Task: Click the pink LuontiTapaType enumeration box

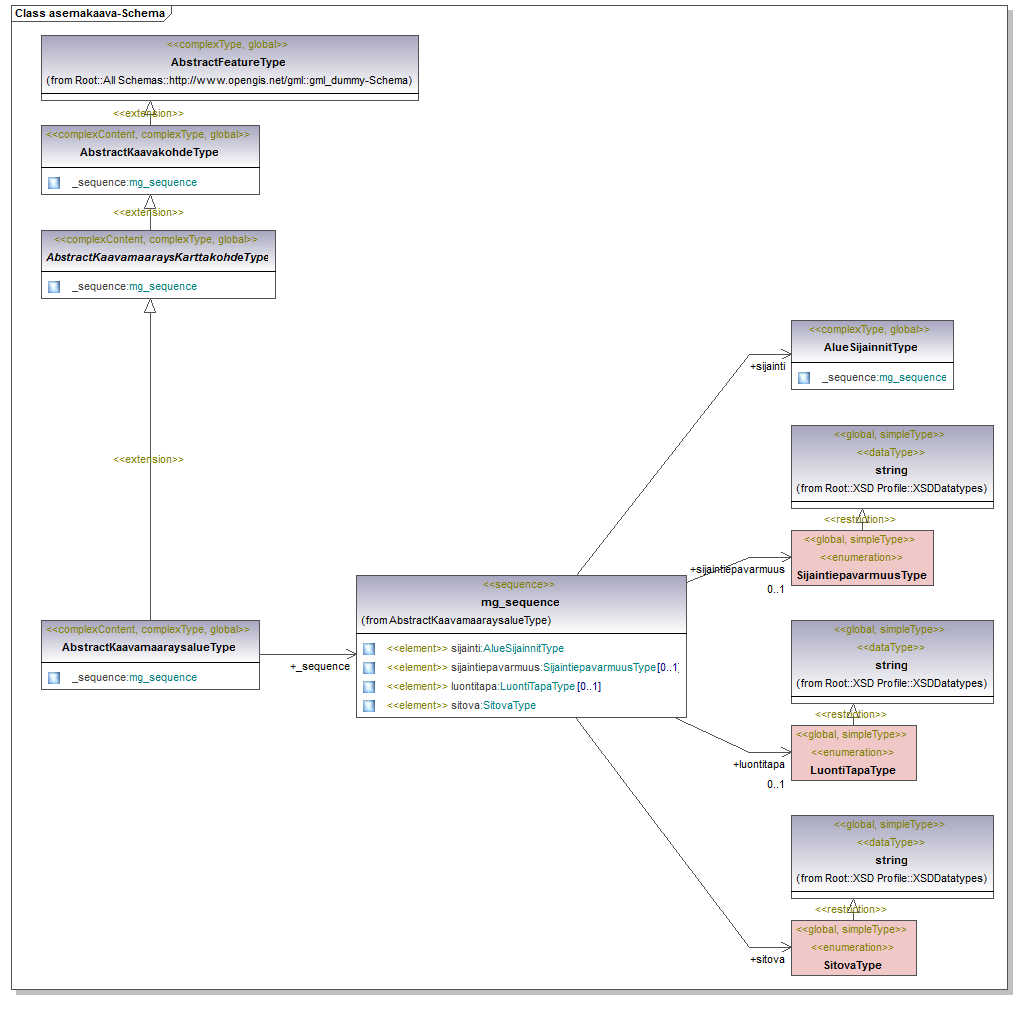Action: click(852, 753)
